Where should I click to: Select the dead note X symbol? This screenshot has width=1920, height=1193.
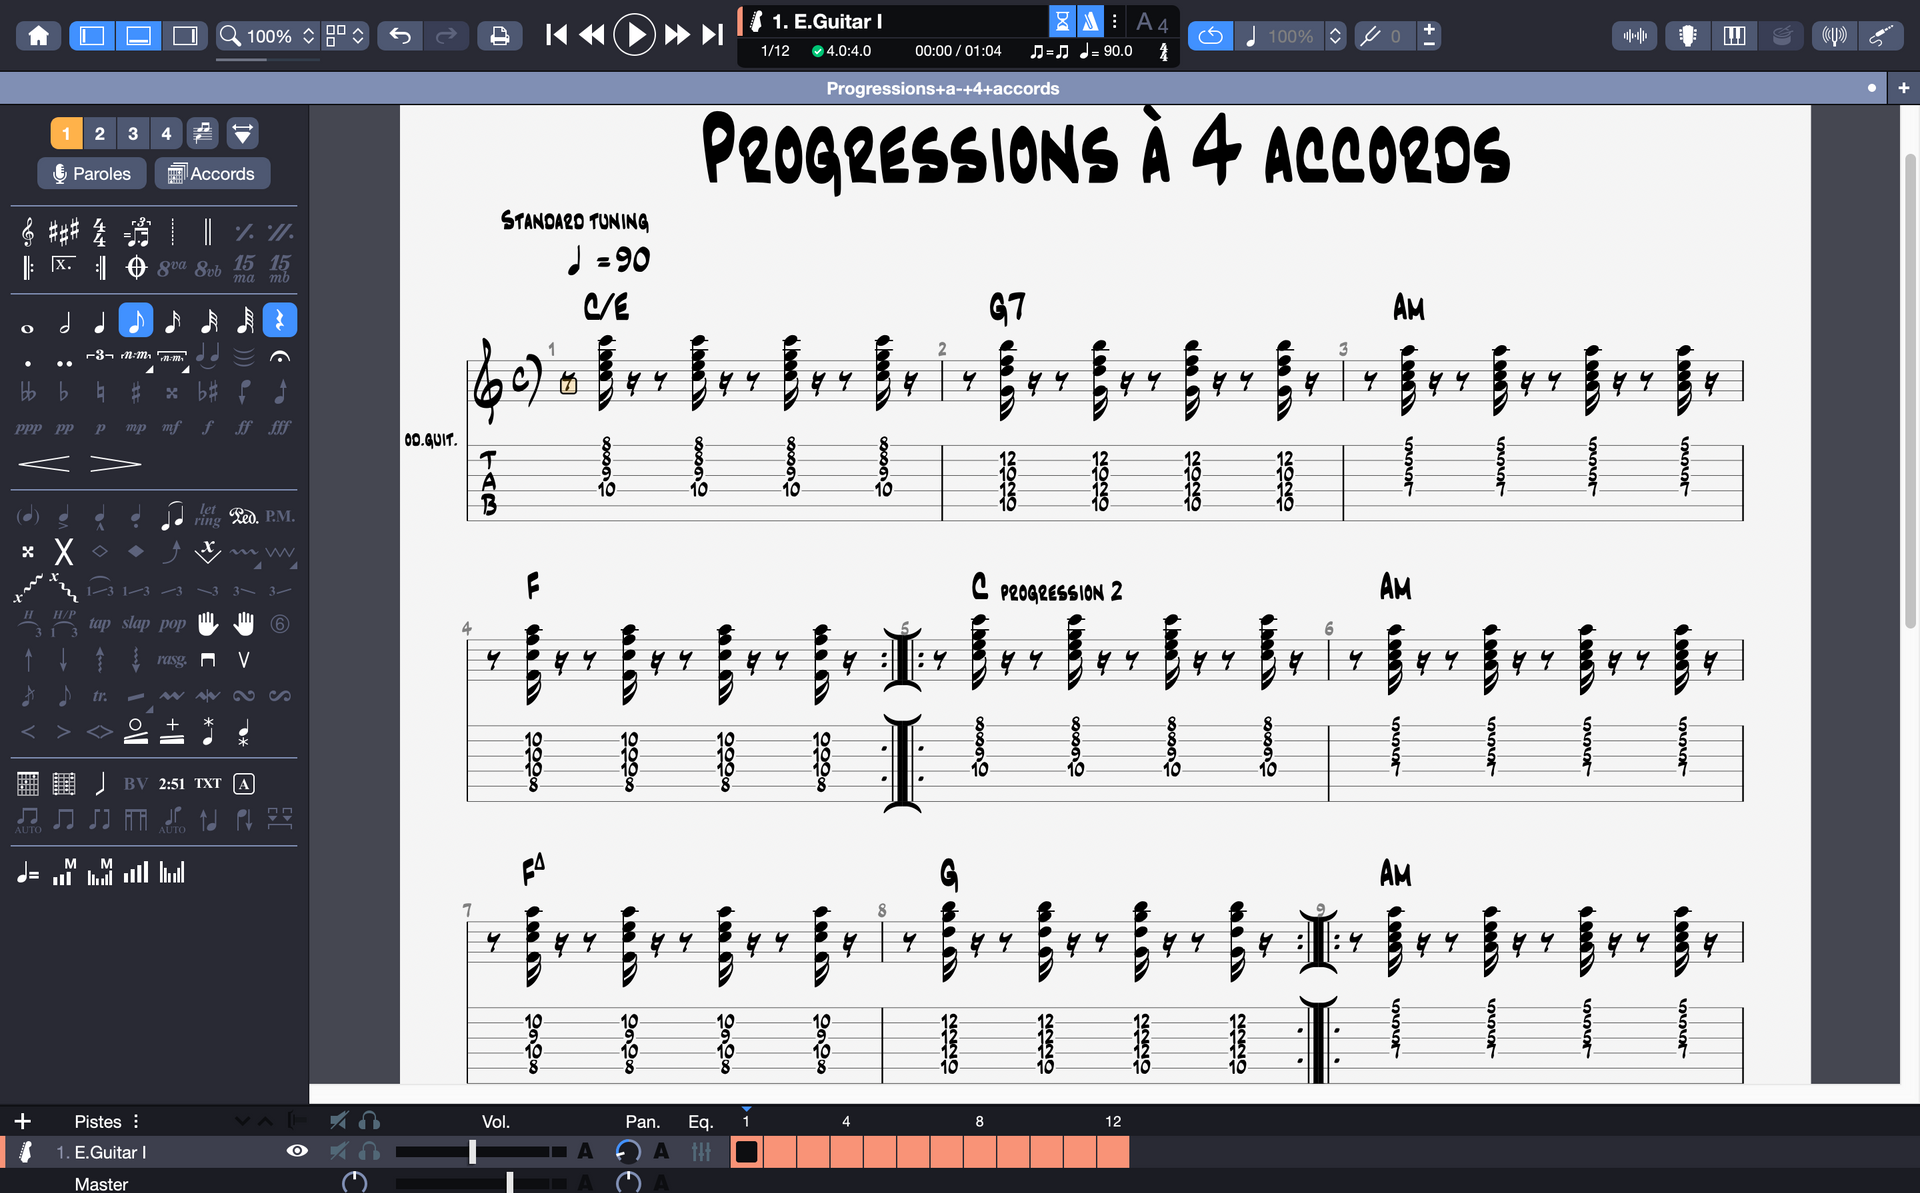(64, 551)
